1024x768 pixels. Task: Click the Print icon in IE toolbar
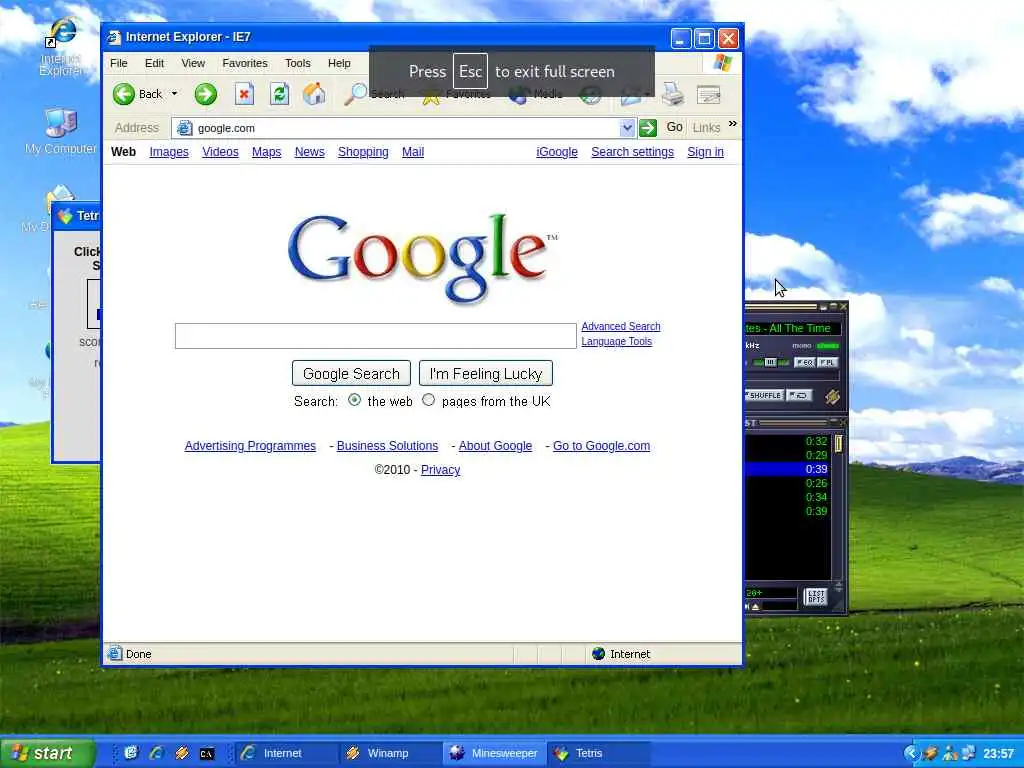pyautogui.click(x=673, y=94)
